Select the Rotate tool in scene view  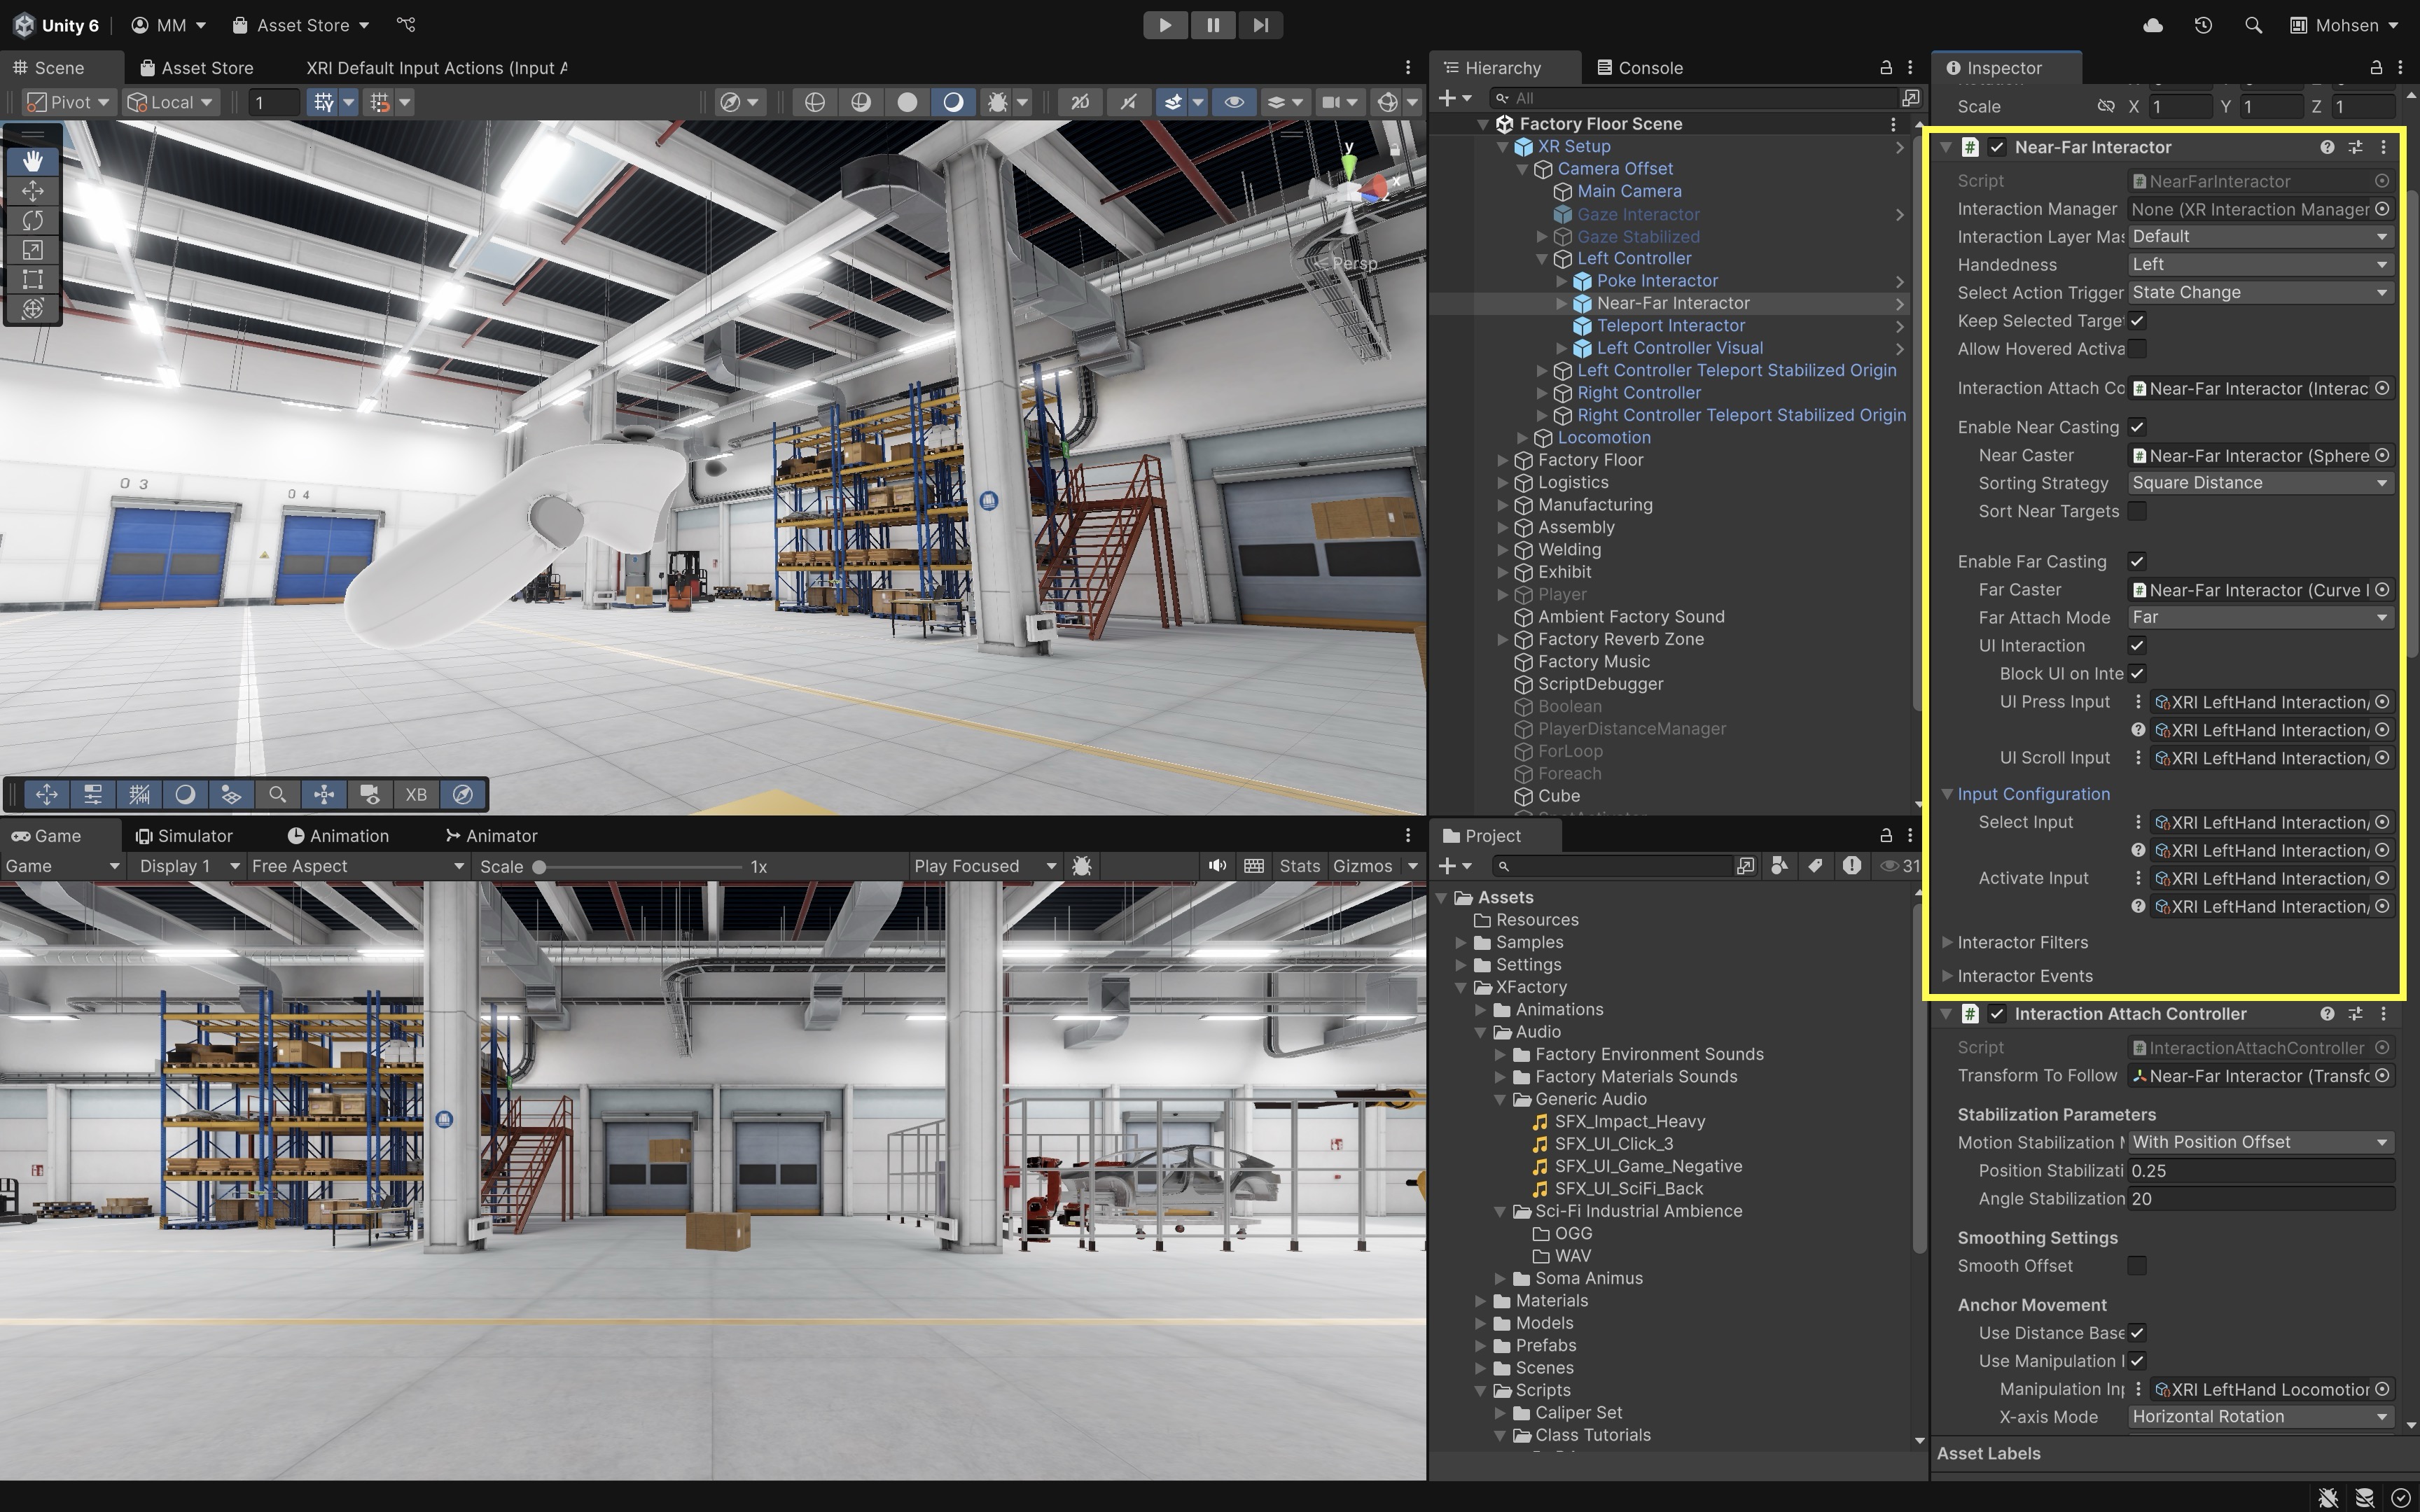(32, 220)
